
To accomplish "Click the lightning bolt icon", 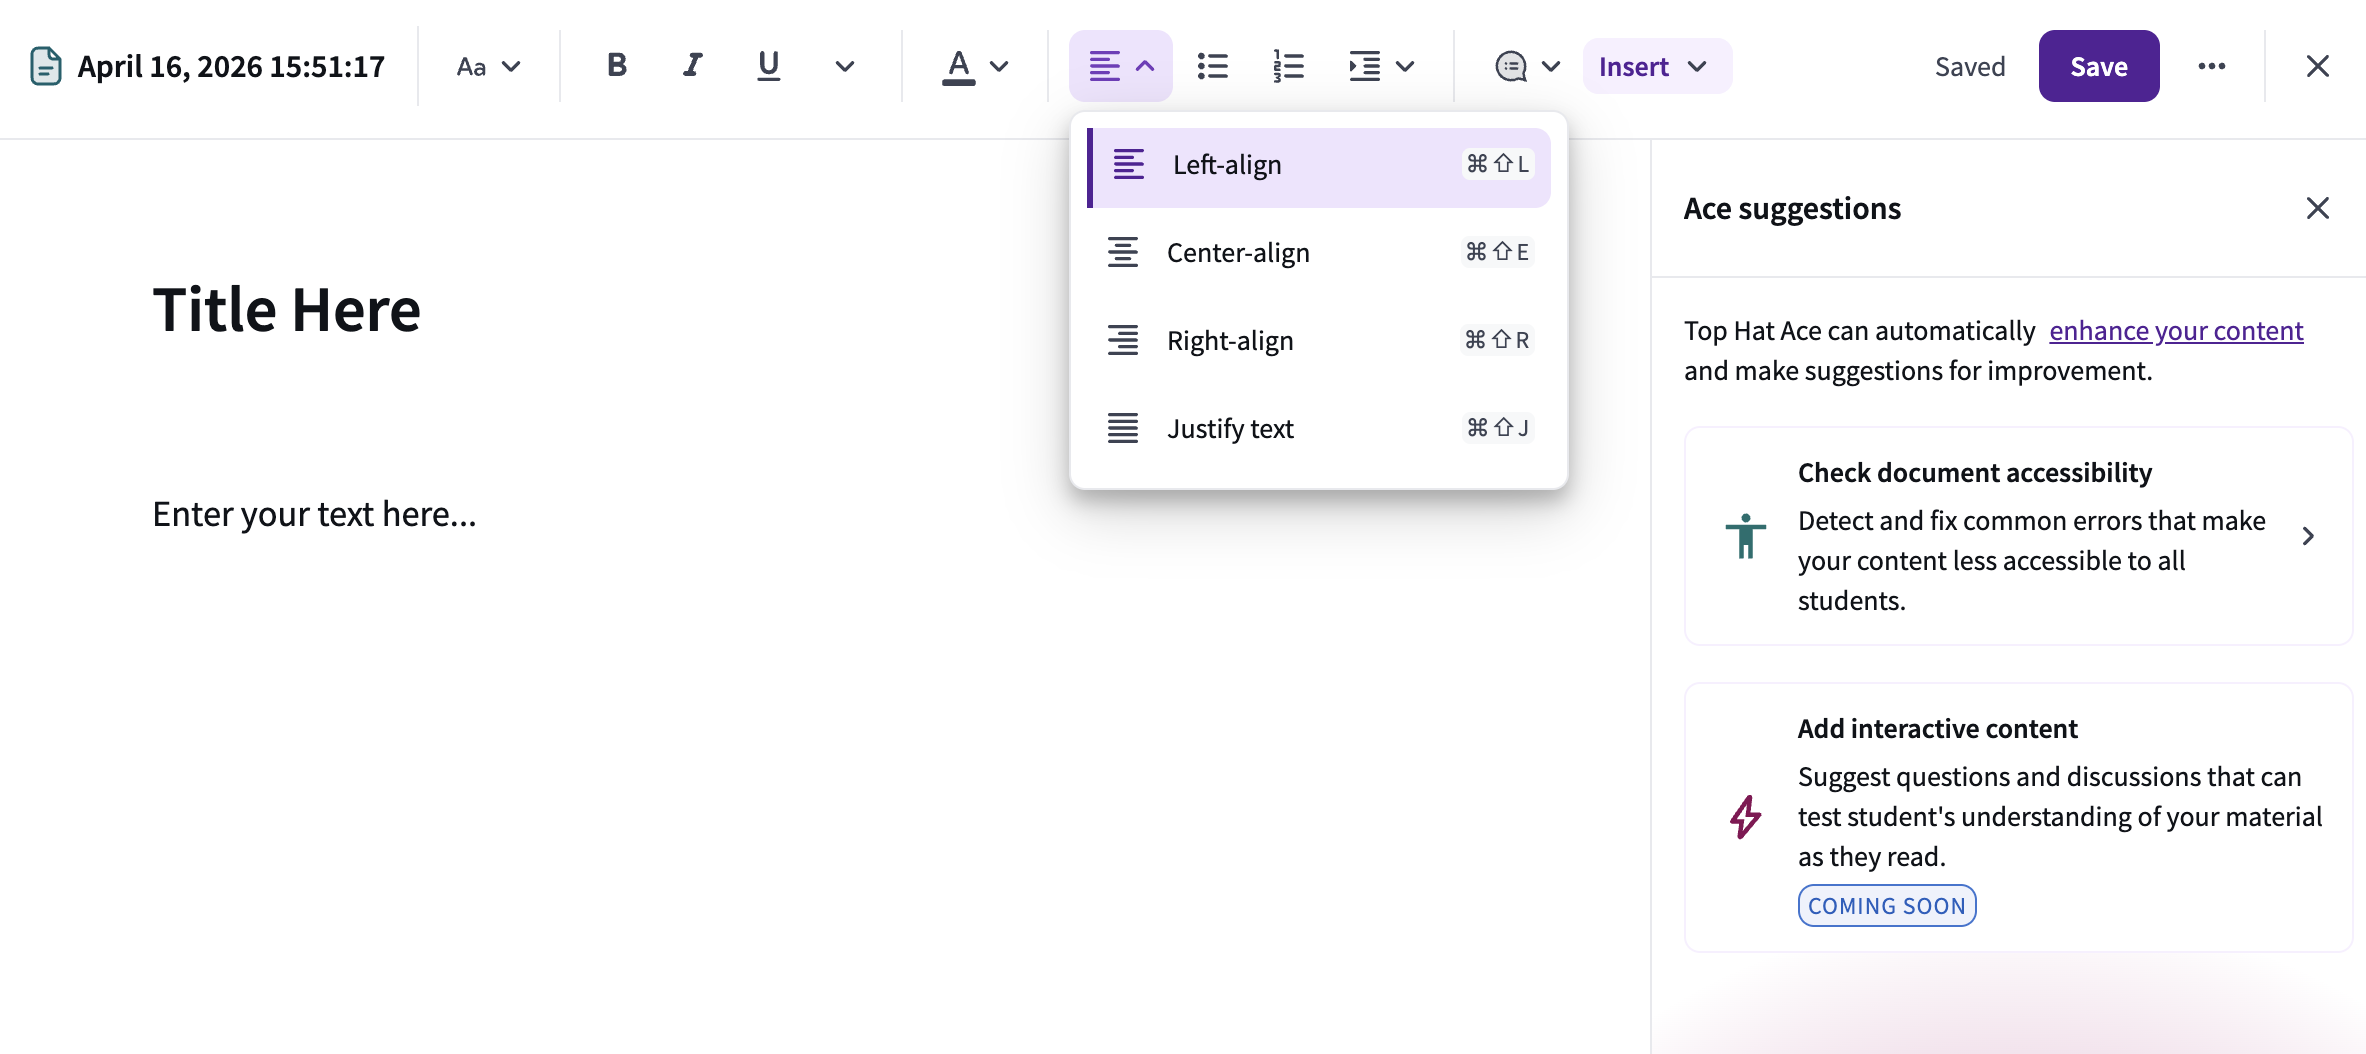I will tap(1745, 817).
